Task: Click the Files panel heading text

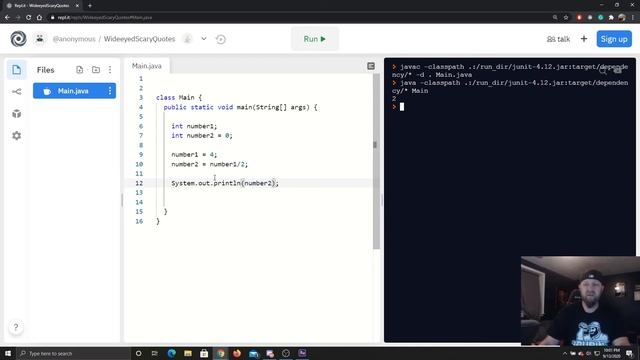Action: (45, 70)
